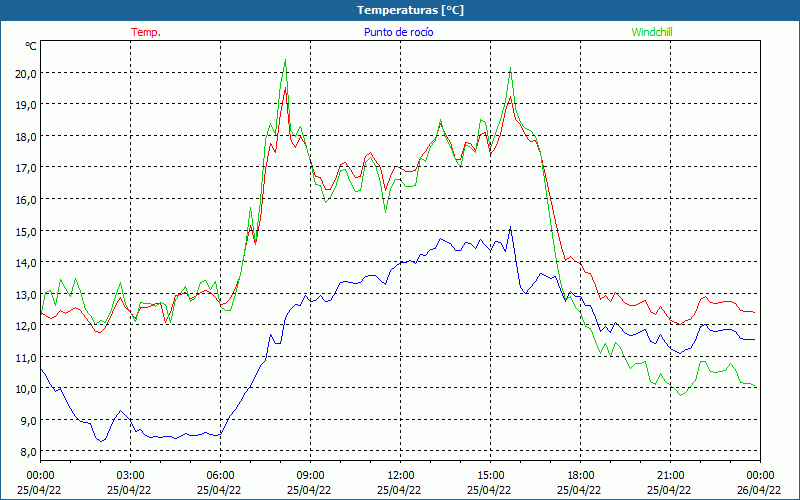Viewport: 800px width, 500px height.
Task: Click the °C unit label on the axis
Action: (x=31, y=46)
